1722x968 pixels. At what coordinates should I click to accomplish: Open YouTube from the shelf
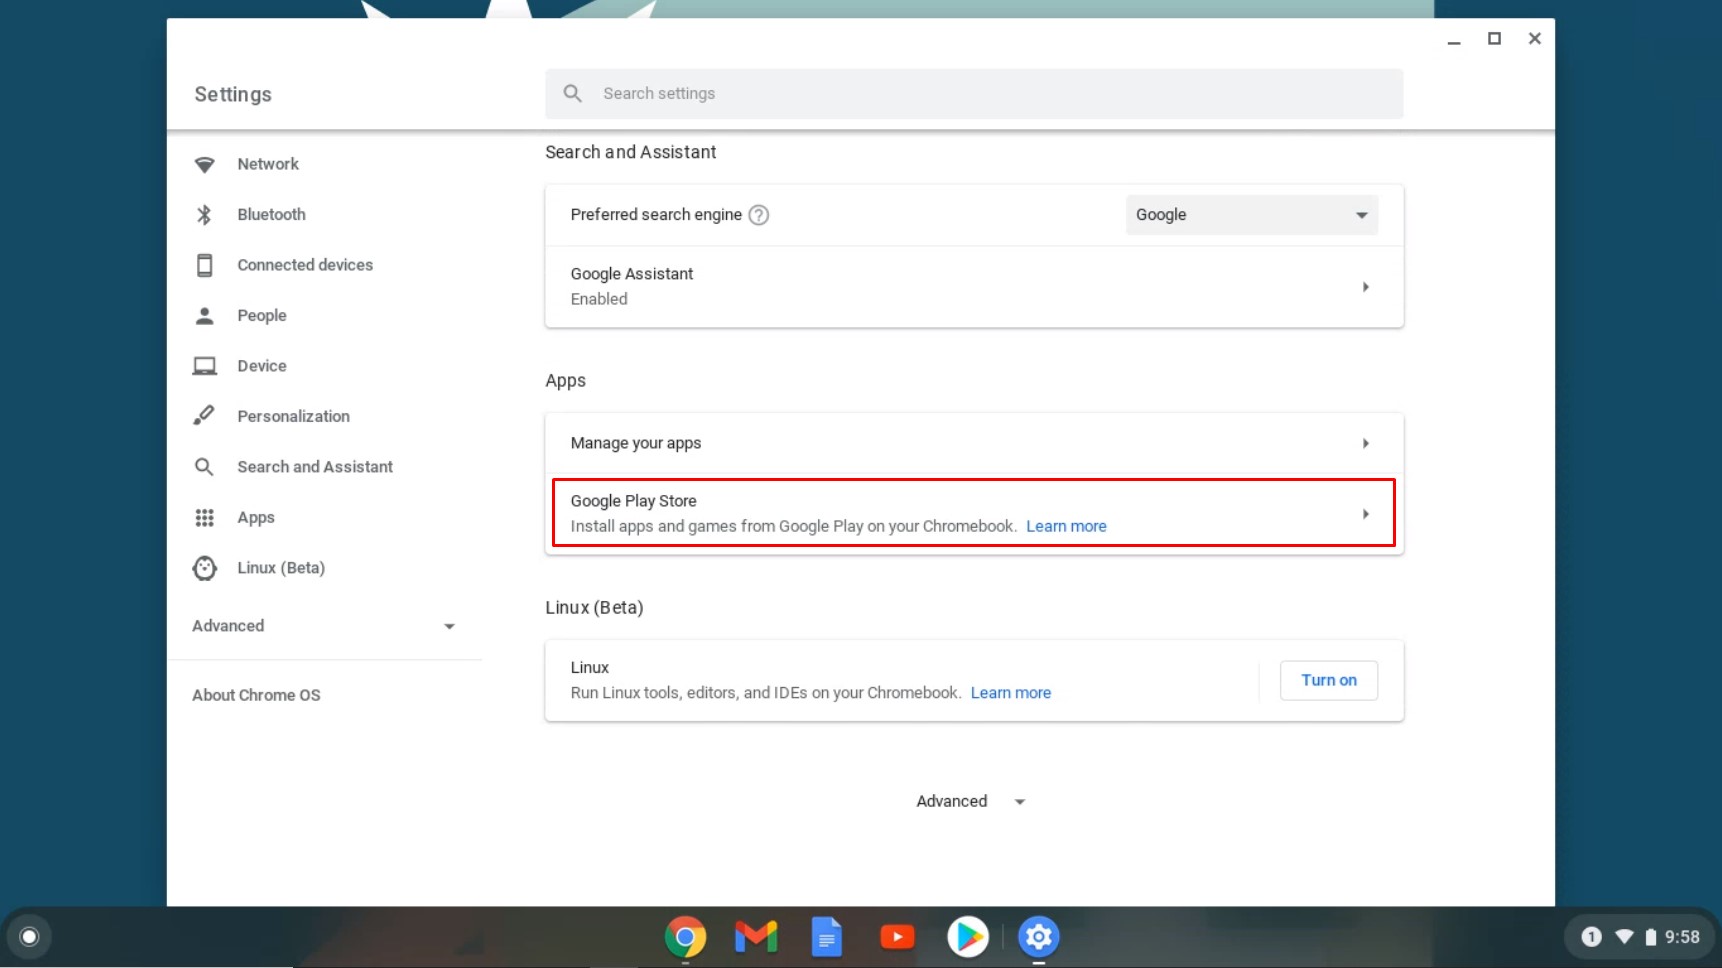point(897,937)
